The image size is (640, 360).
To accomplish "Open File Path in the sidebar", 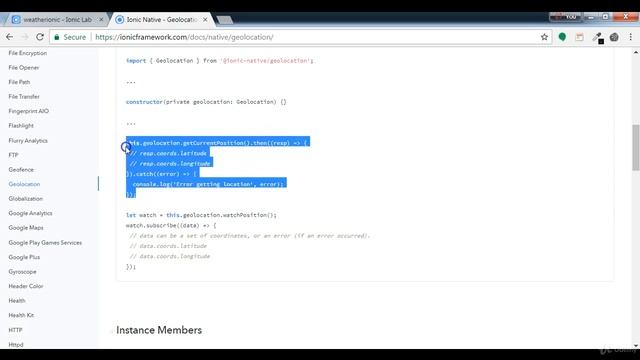I will click(x=19, y=82).
